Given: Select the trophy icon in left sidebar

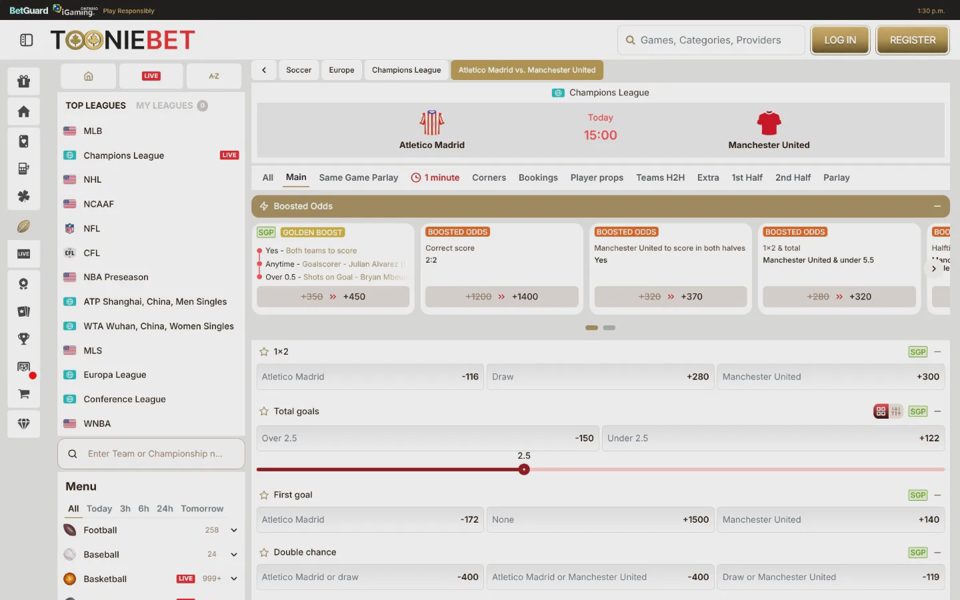Looking at the screenshot, I should [23, 339].
